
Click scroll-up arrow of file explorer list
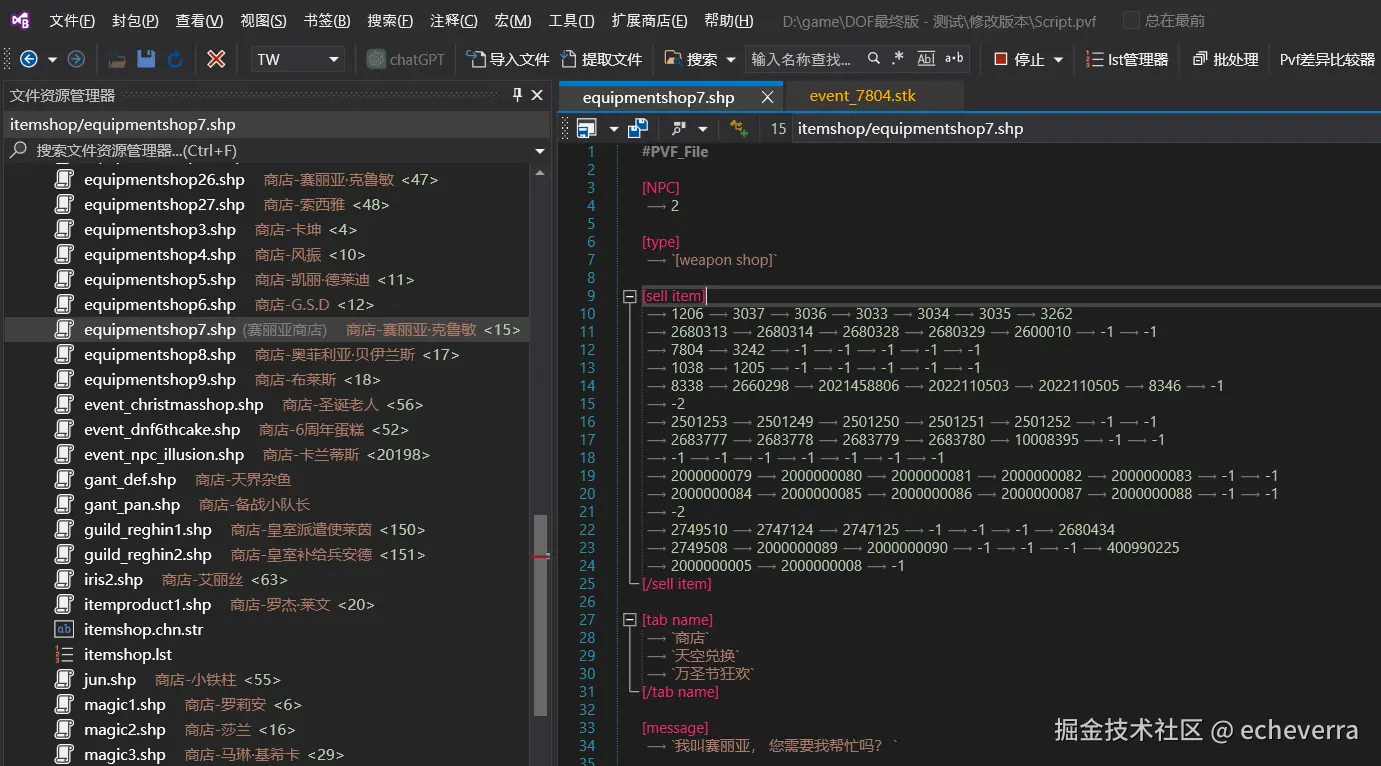pyautogui.click(x=540, y=172)
